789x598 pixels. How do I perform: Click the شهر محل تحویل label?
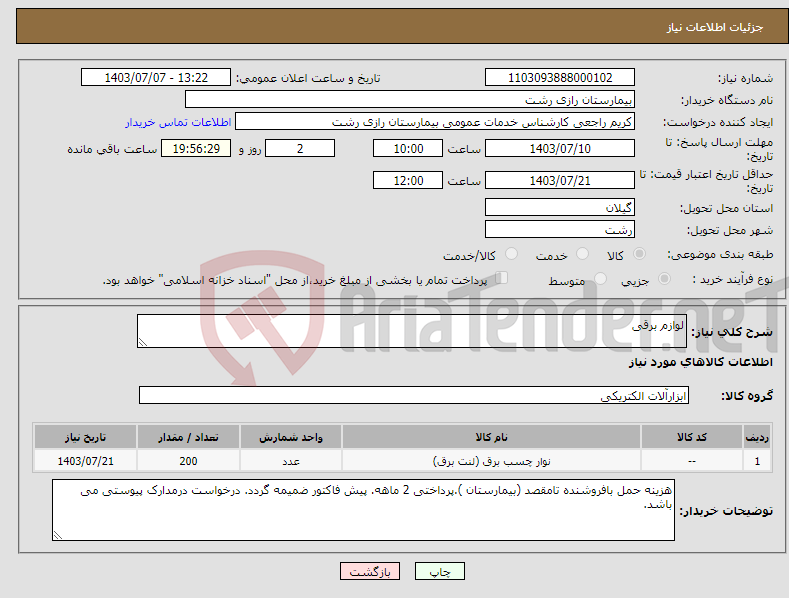[730, 230]
